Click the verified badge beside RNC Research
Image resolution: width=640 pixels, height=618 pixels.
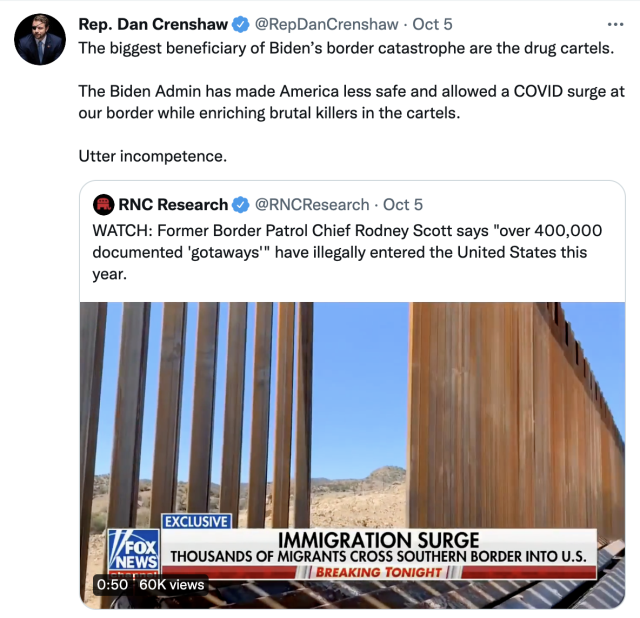[x=241, y=205]
